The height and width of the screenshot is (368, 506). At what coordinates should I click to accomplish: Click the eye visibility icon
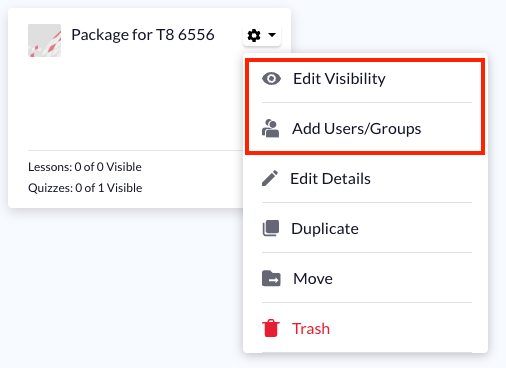[x=271, y=79]
